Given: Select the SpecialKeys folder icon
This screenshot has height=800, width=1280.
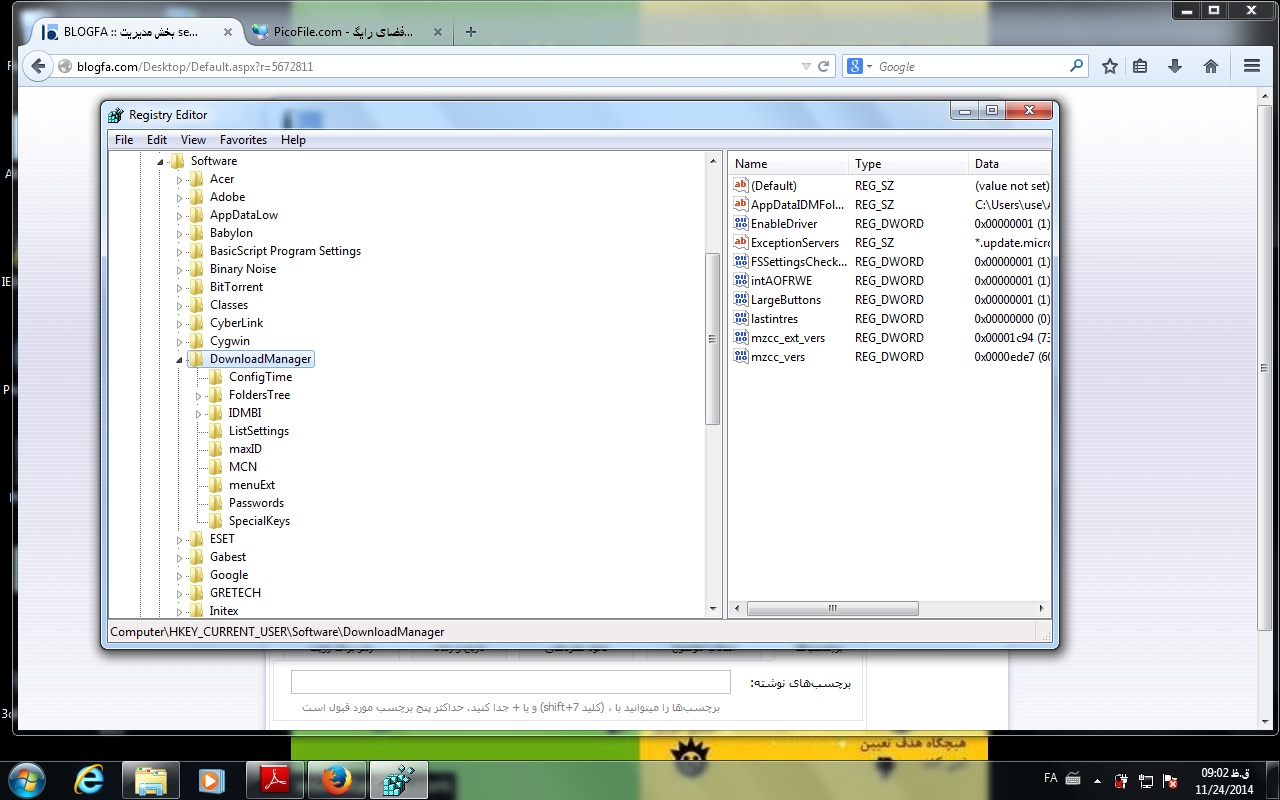Looking at the screenshot, I should 215,521.
